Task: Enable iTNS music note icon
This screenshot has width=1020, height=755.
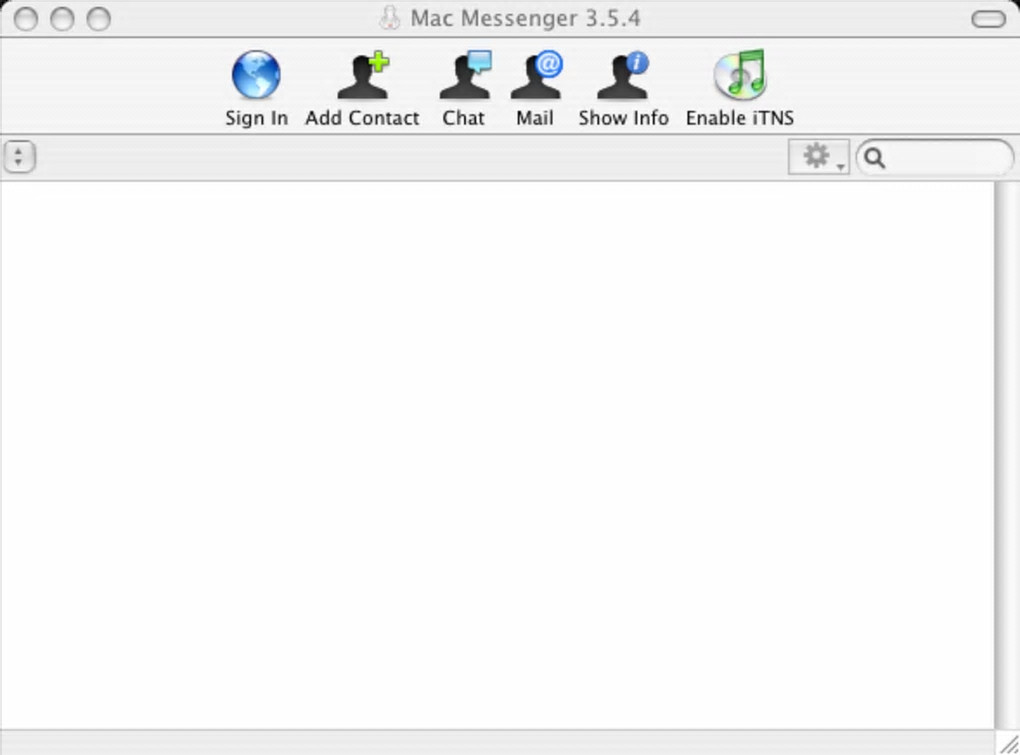Action: coord(740,75)
